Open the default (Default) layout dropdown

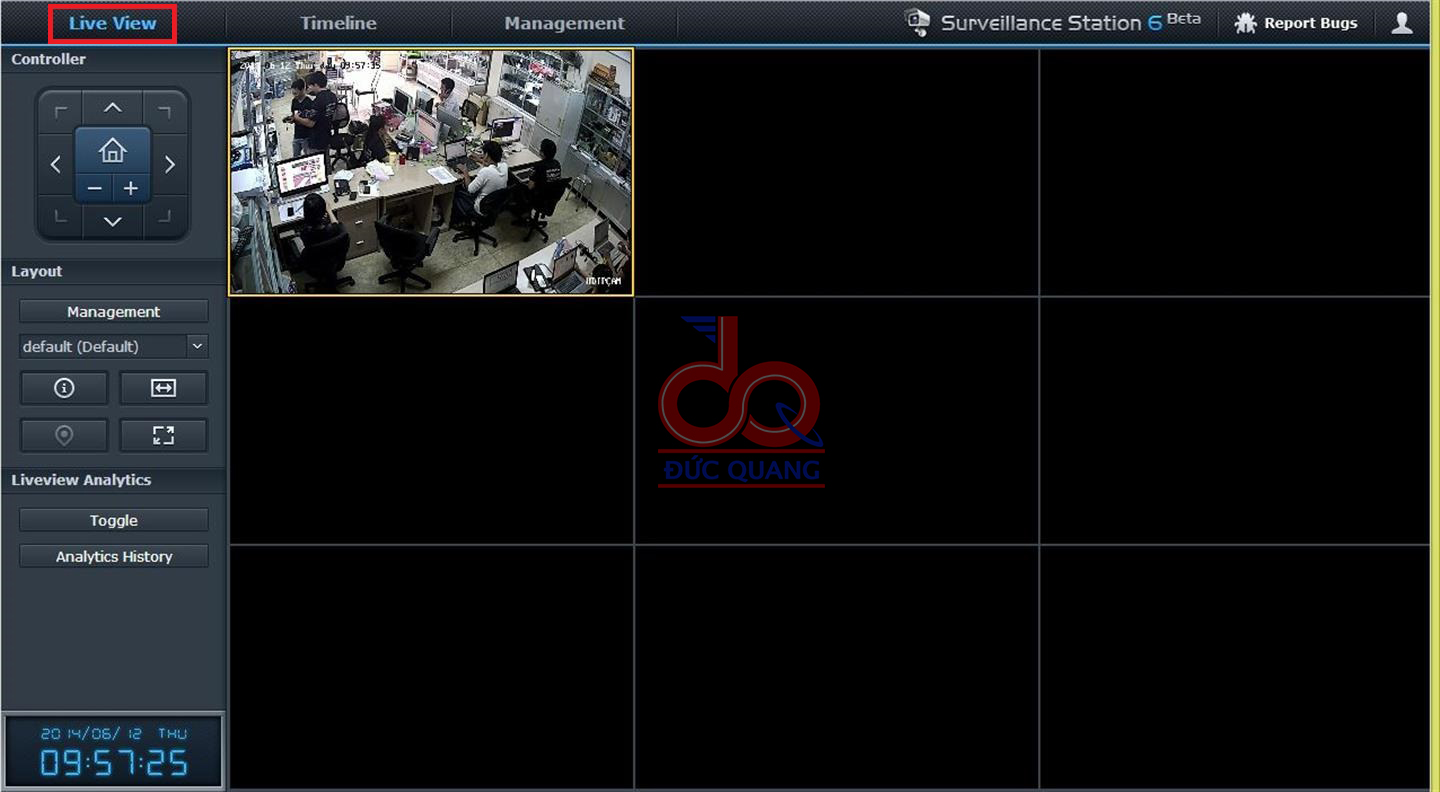tap(114, 346)
